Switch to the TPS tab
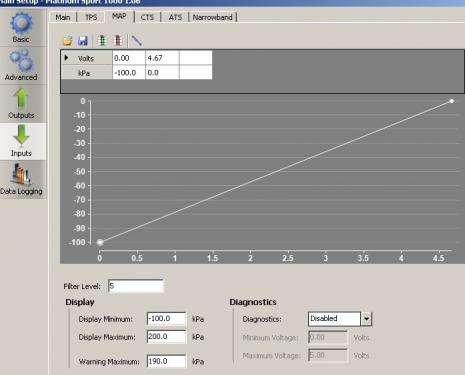Screen dimensions: 465x375 pos(91,17)
